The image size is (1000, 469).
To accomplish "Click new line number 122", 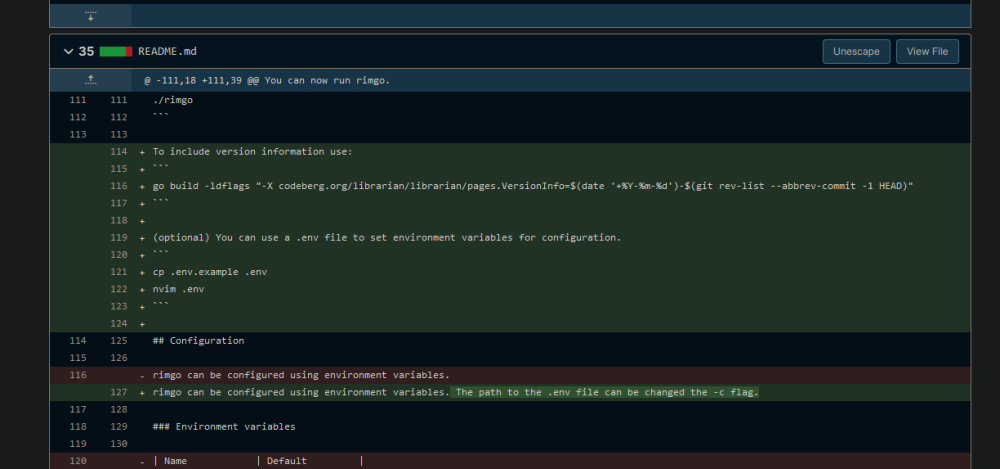I will click(119, 290).
